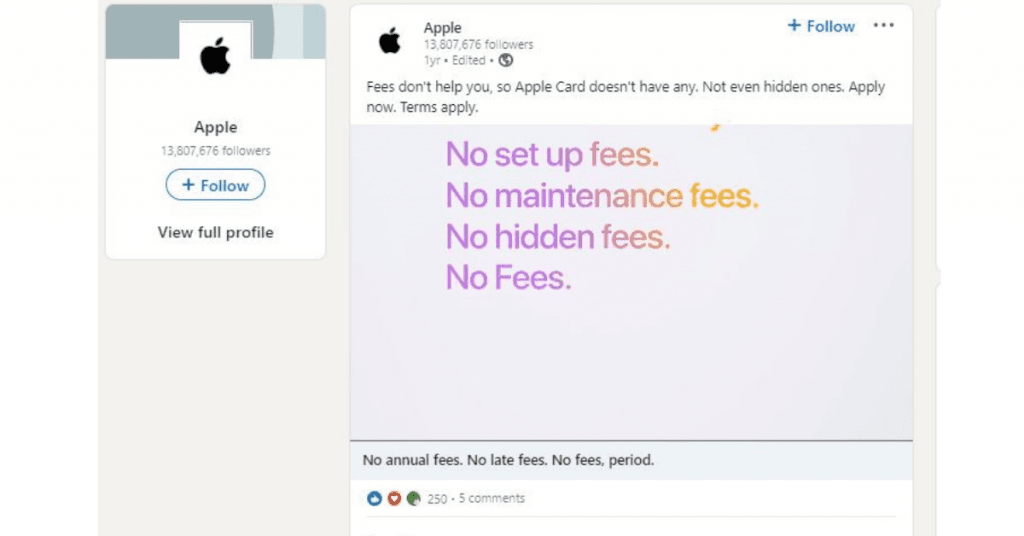
Task: Open View full profile link
Action: [x=216, y=232]
